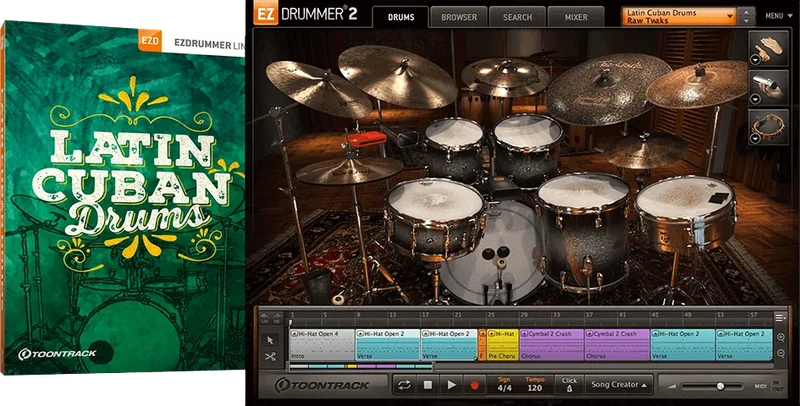Step to the previous preset with the up arrow

click(747, 12)
